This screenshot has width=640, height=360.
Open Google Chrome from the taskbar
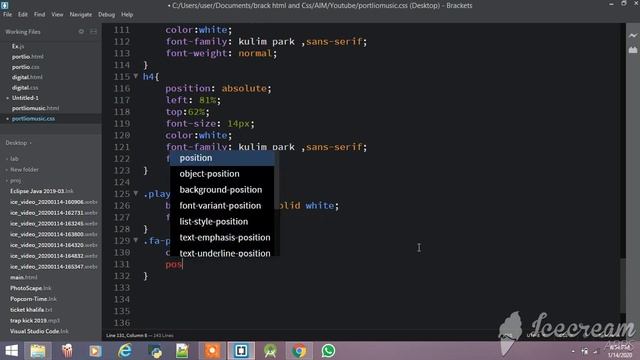pyautogui.click(x=299, y=351)
